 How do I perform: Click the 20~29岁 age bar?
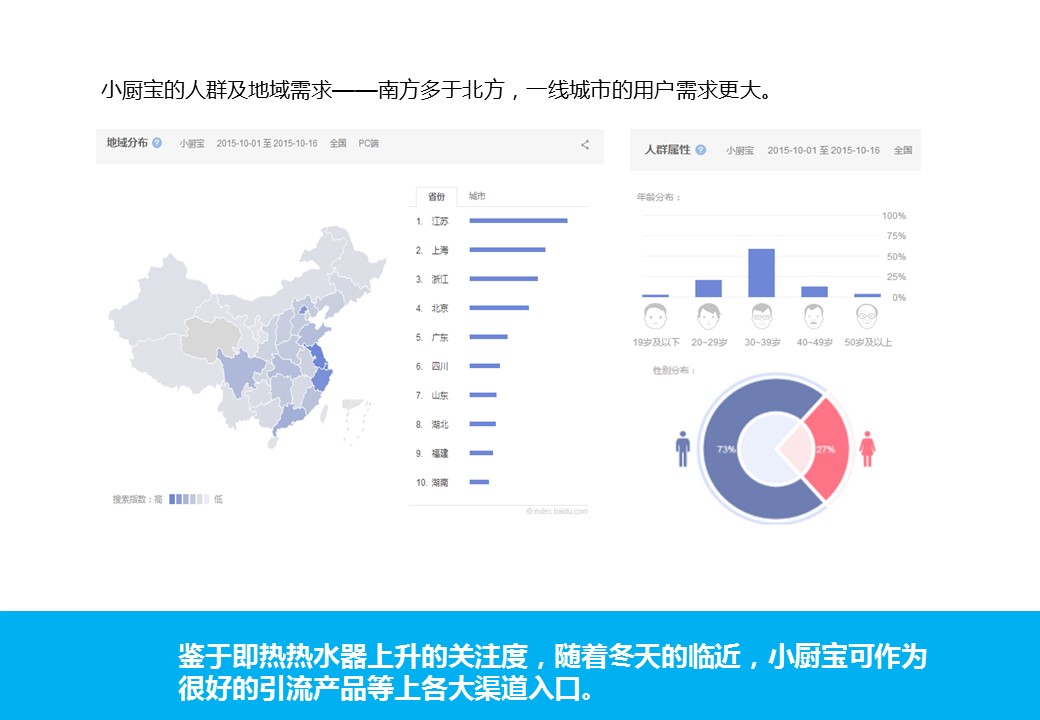coord(708,288)
